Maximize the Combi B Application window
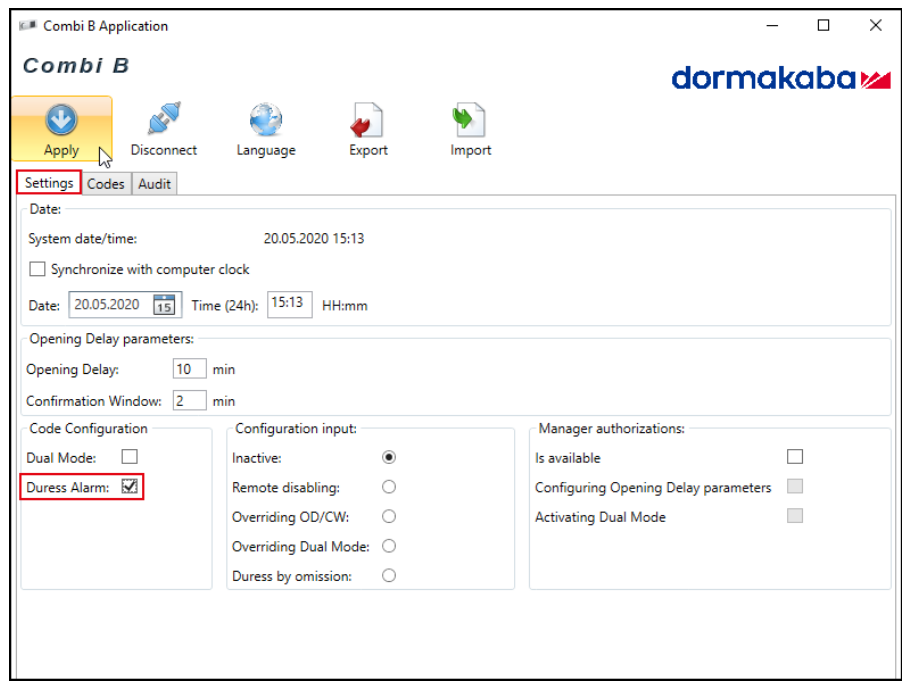This screenshot has height=688, width=911. (x=823, y=26)
